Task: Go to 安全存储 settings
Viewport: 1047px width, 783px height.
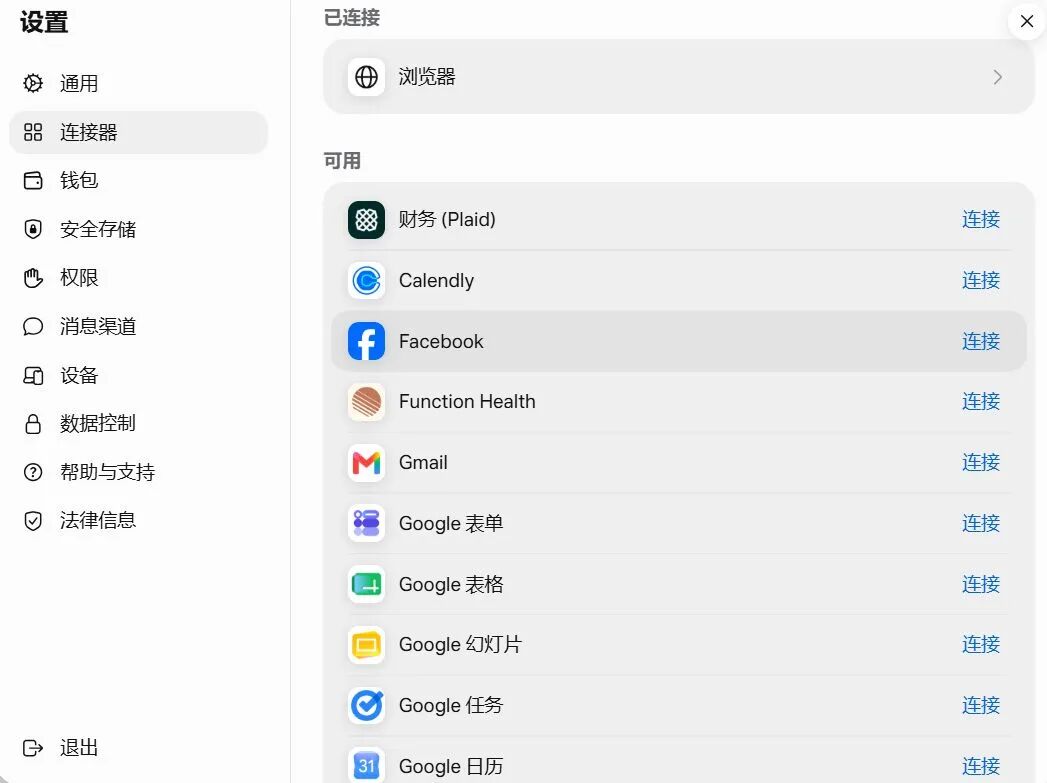Action: pos(138,229)
